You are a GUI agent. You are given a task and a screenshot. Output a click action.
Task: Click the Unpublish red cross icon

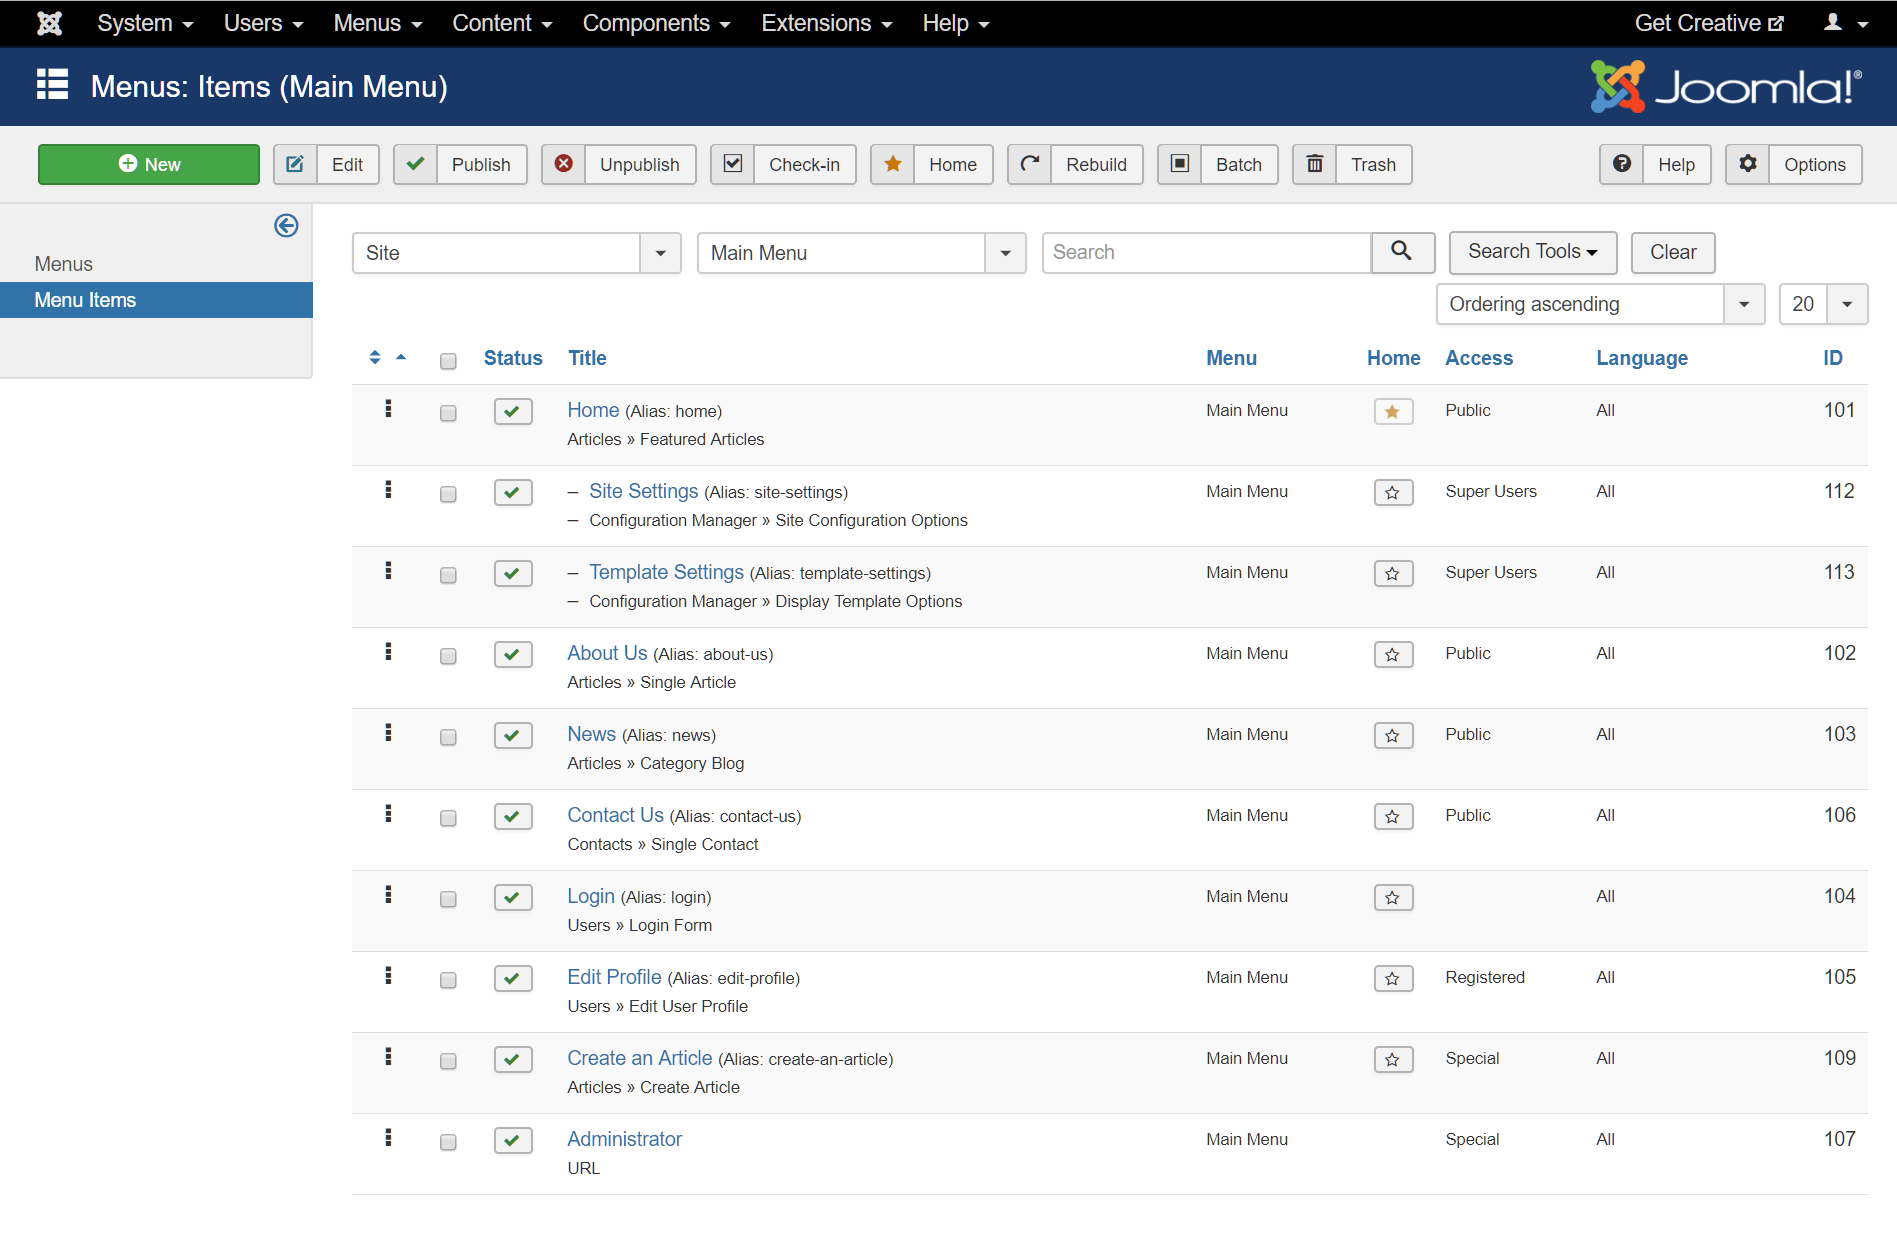564,164
